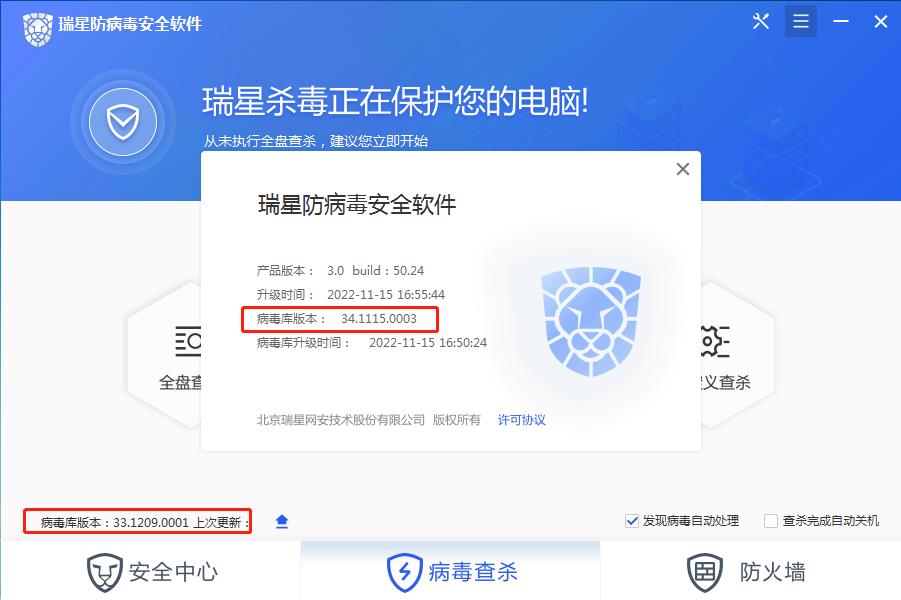The width and height of the screenshot is (901, 600).
Task: Click the Rising lion logo top-left
Action: [x=38, y=29]
